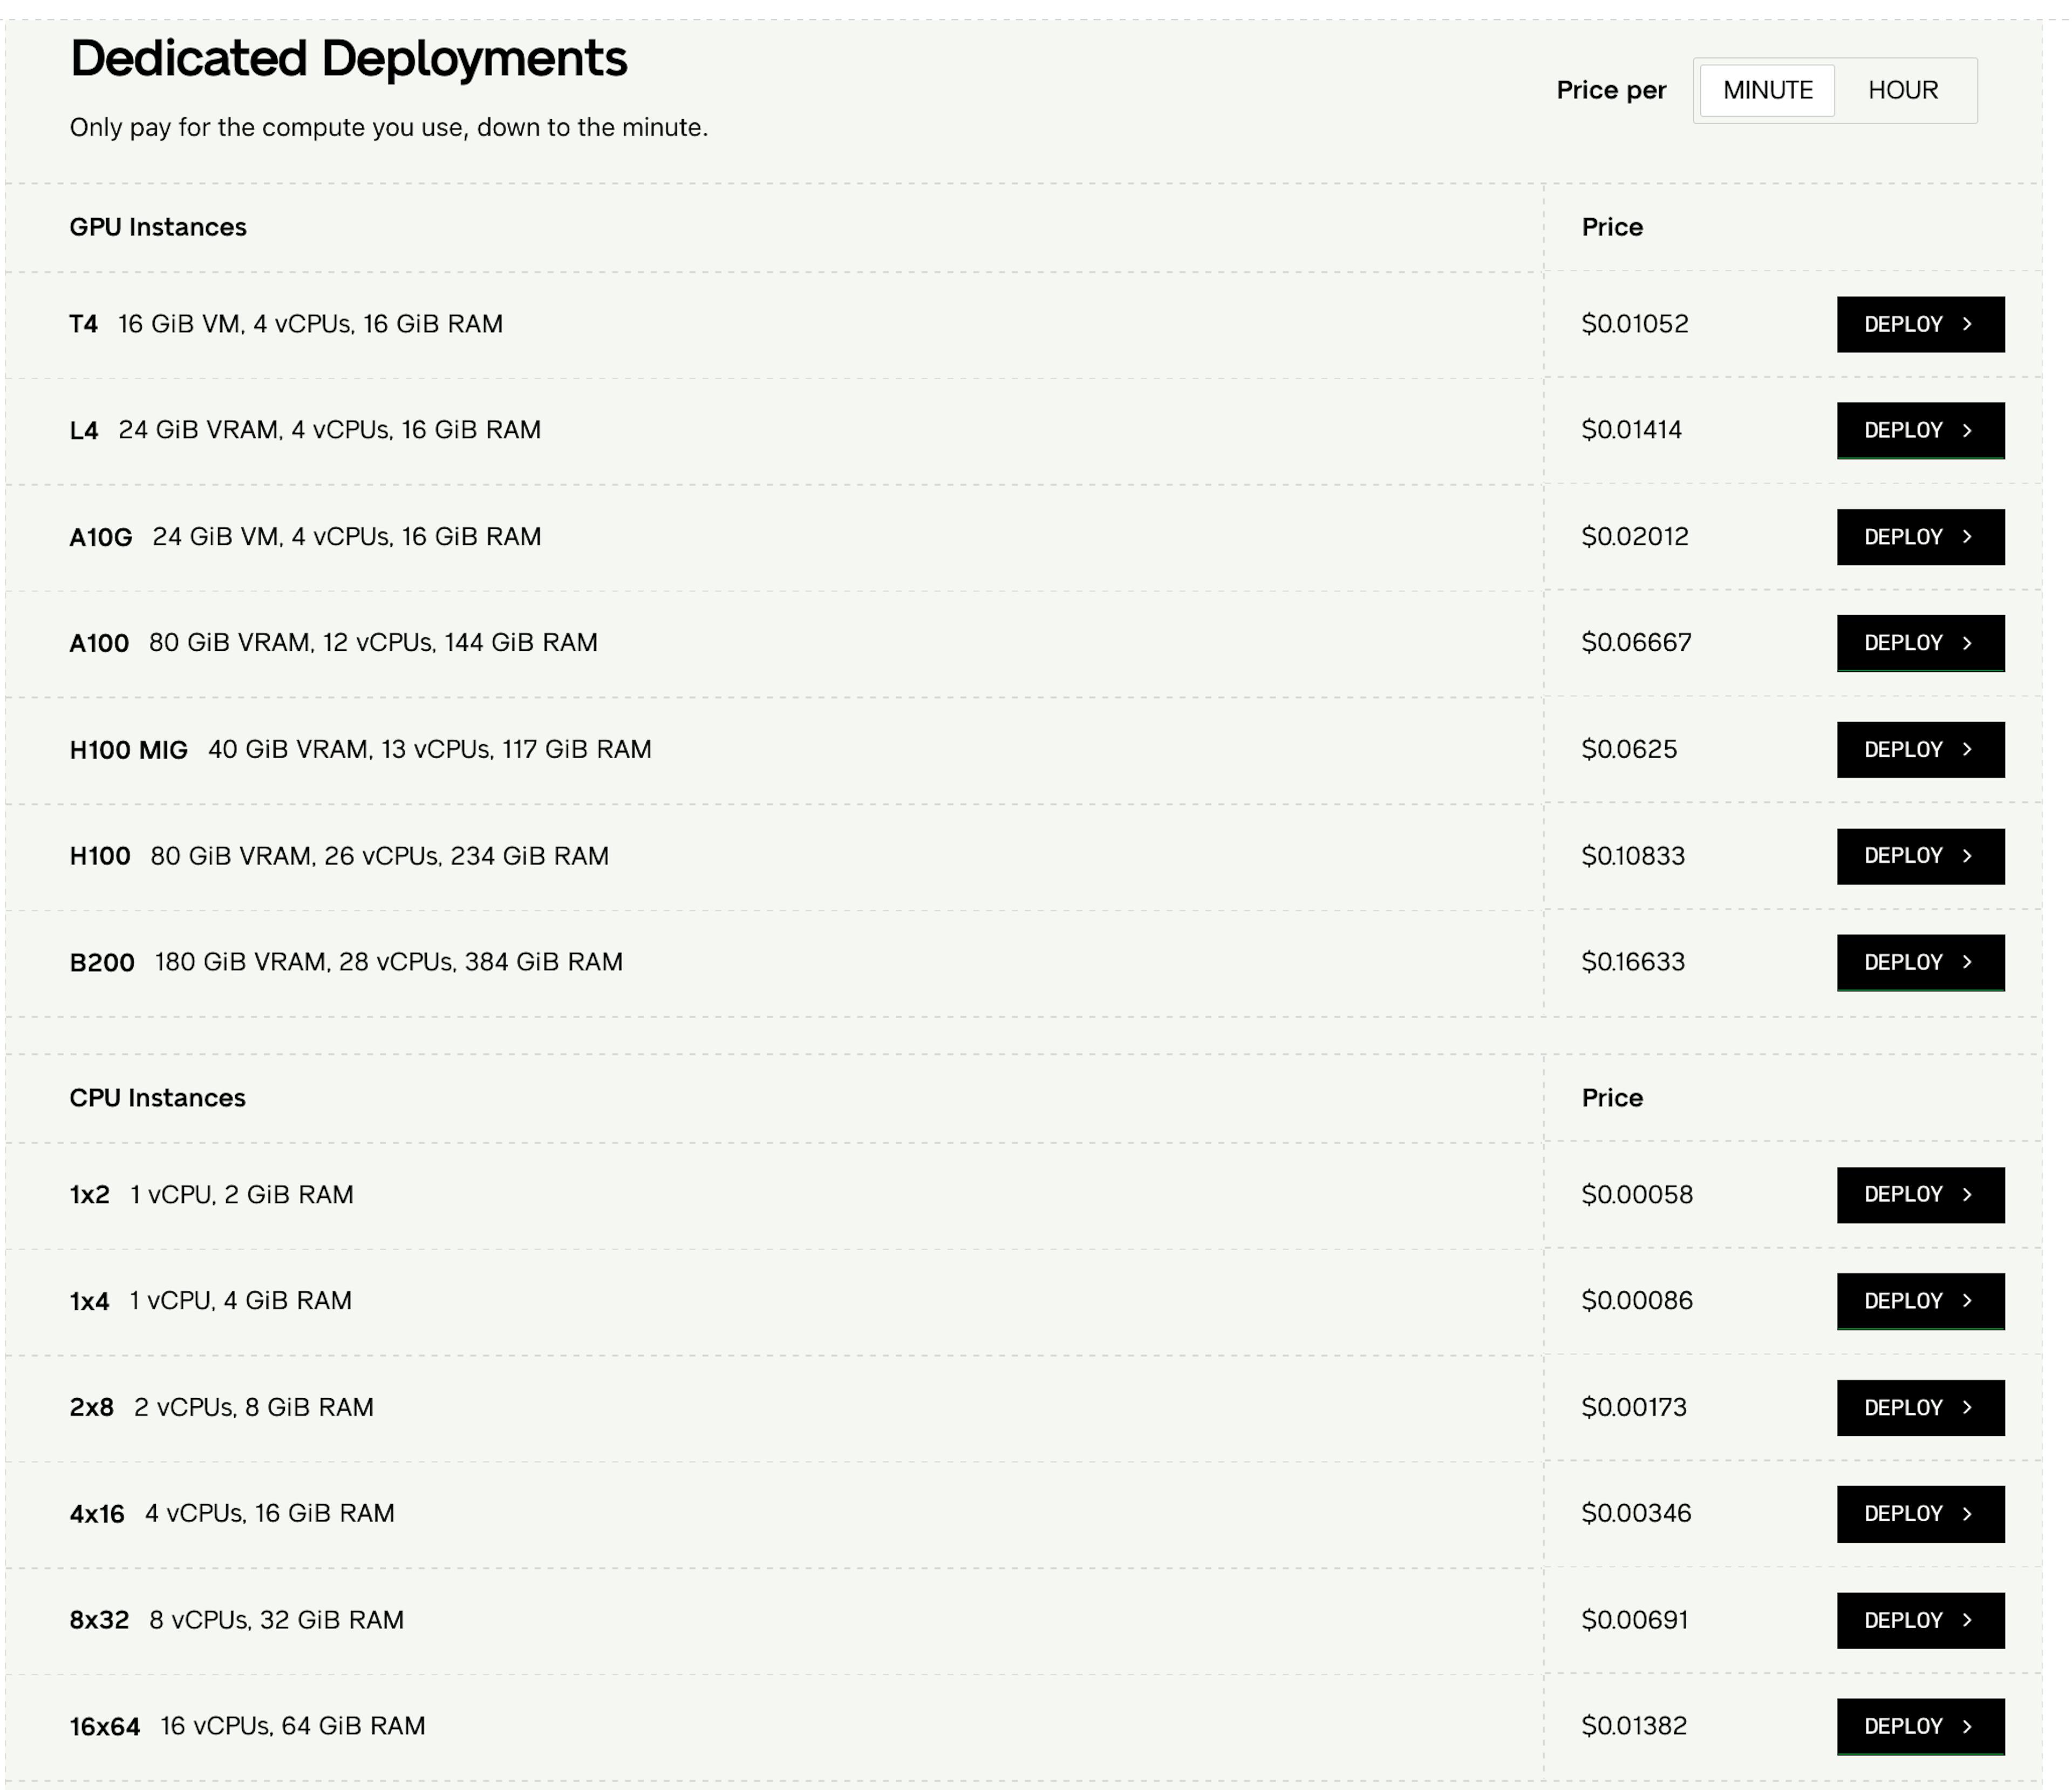Switch pricing display to MINUTE
This screenshot has height=1790, width=2072.
coord(1766,90)
